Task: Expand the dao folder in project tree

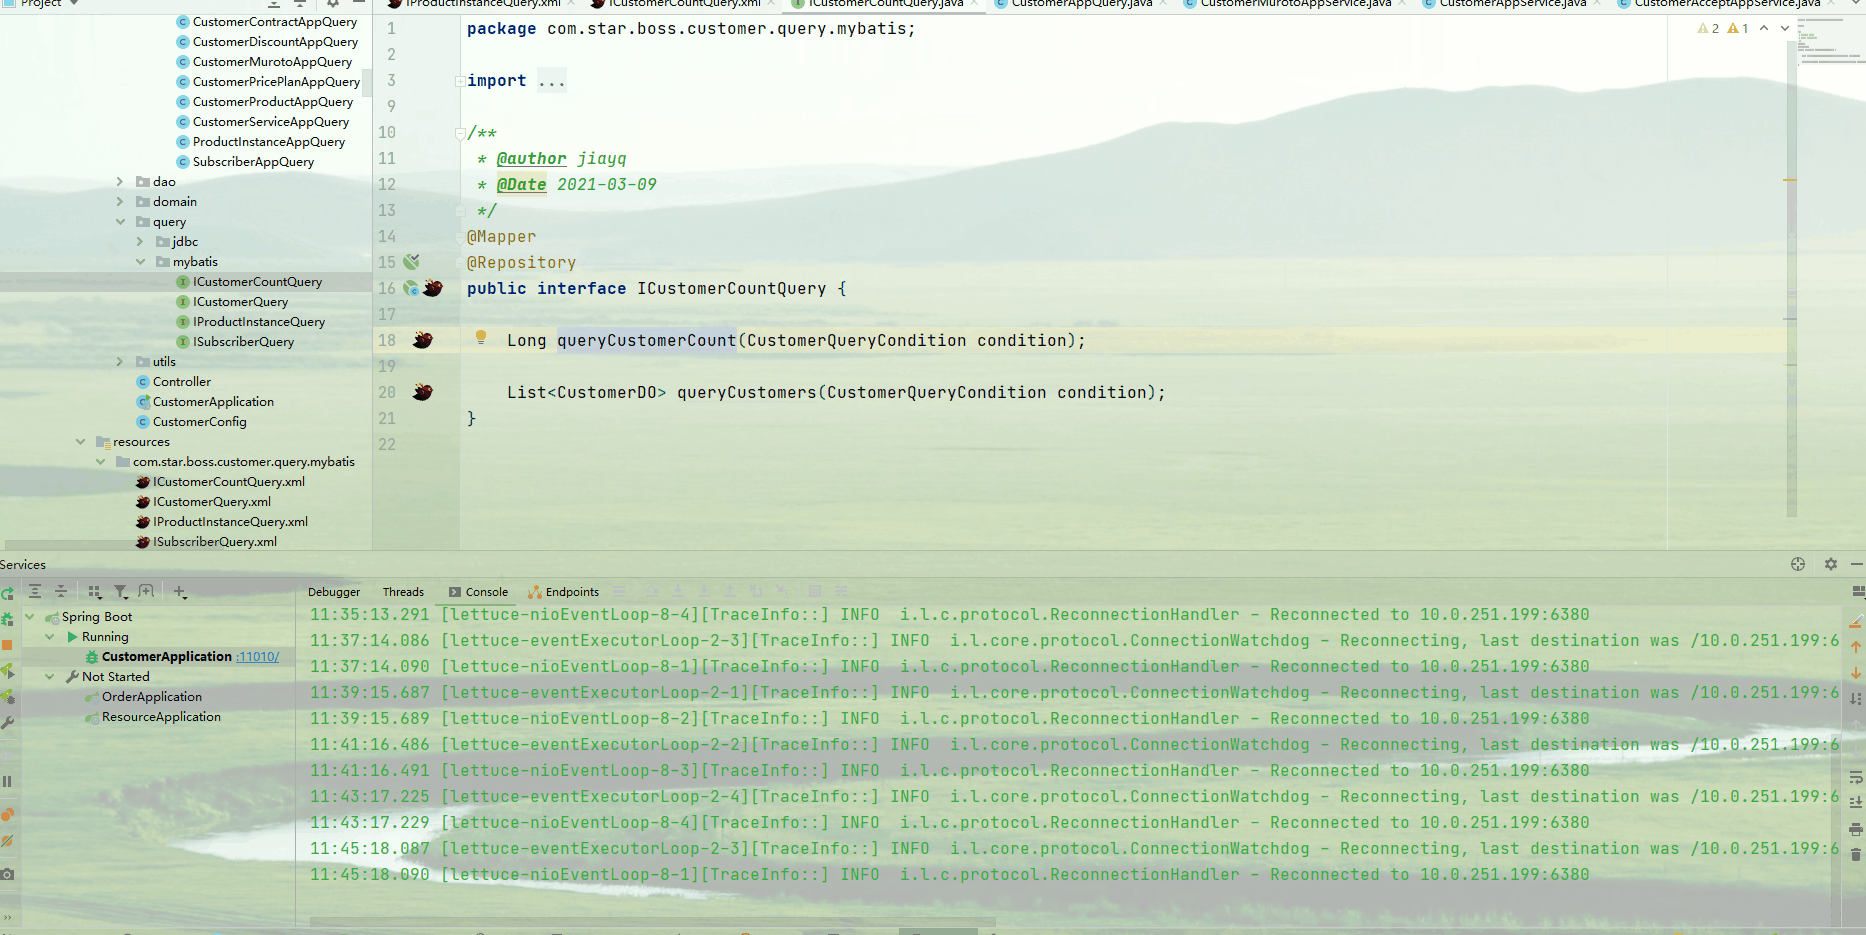Action: [x=120, y=182]
